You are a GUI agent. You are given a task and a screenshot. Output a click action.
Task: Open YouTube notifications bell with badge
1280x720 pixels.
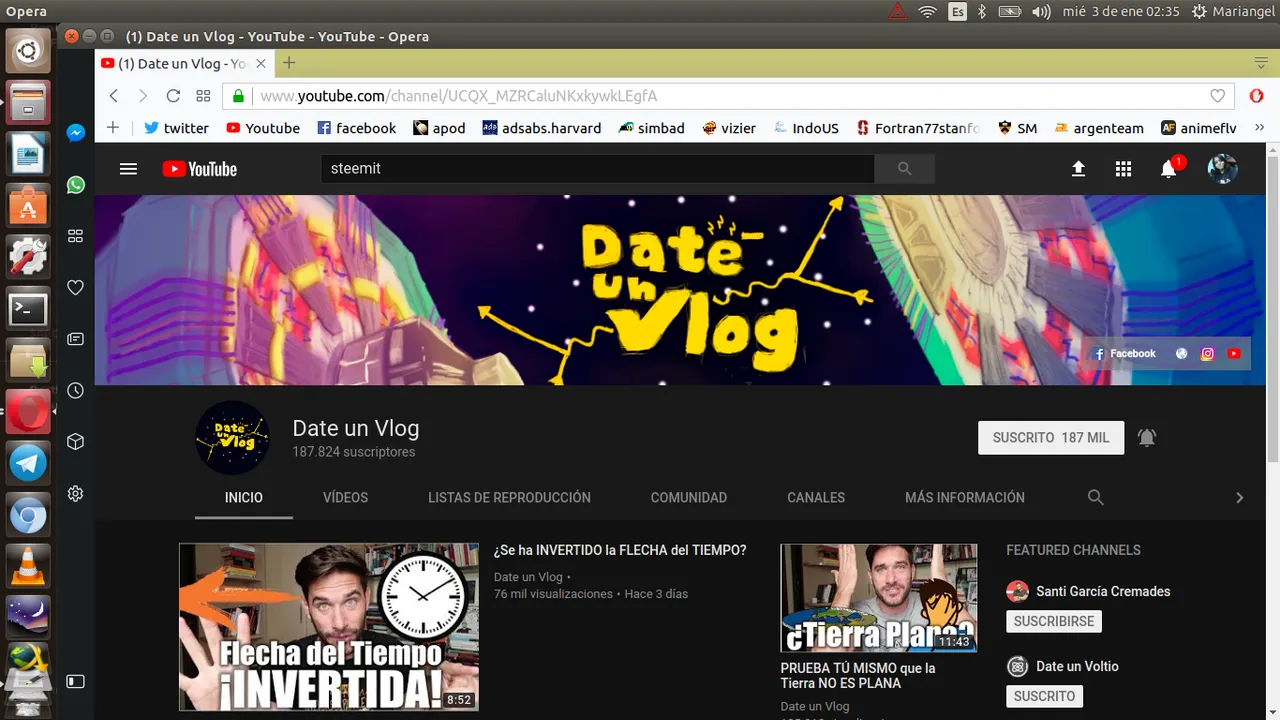coord(1170,168)
